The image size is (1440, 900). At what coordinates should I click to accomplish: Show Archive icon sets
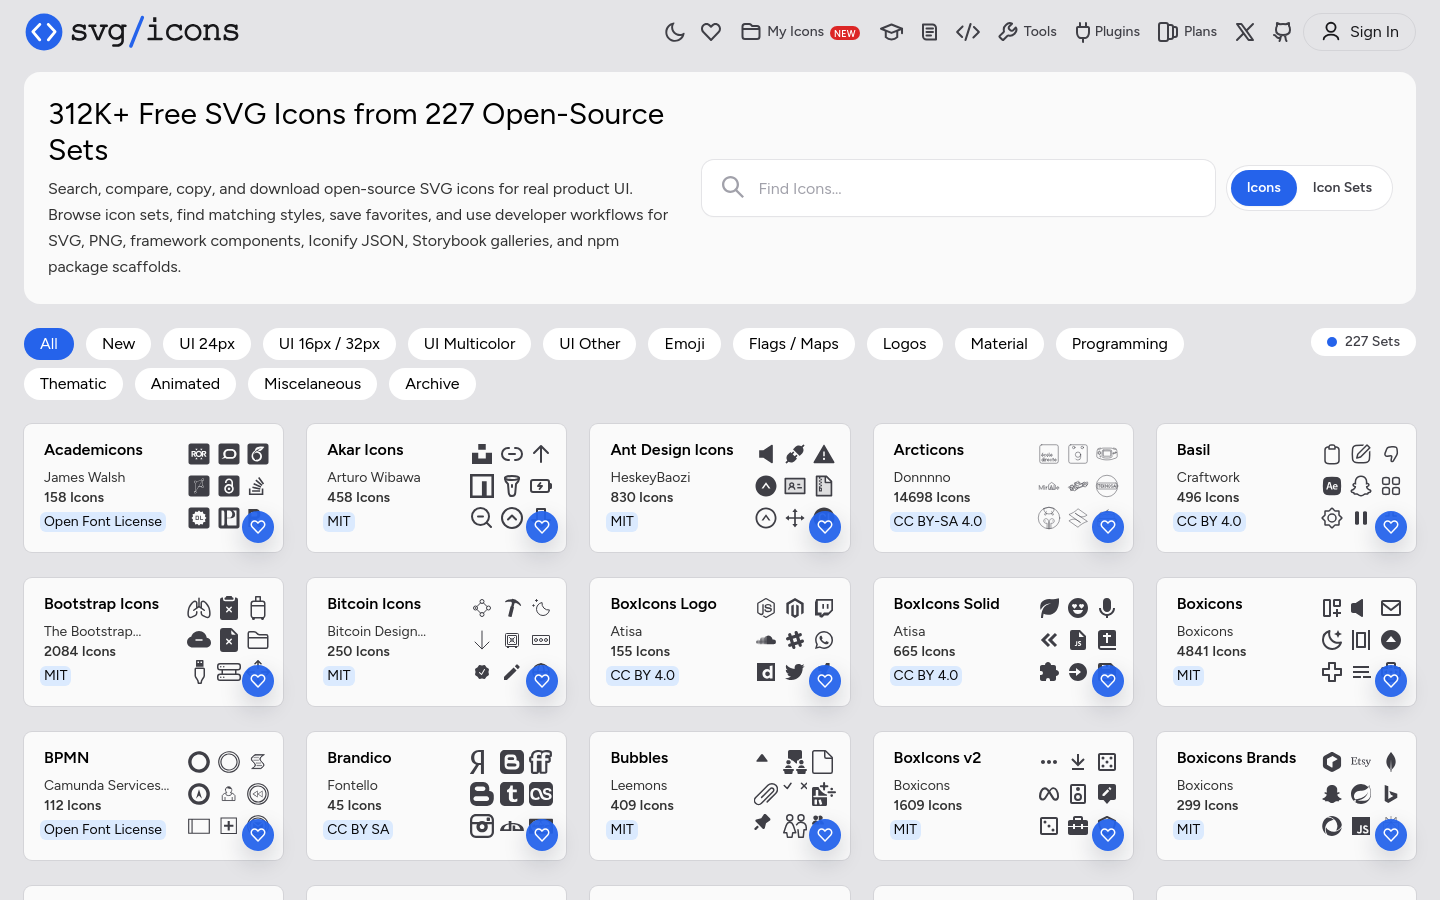[432, 384]
